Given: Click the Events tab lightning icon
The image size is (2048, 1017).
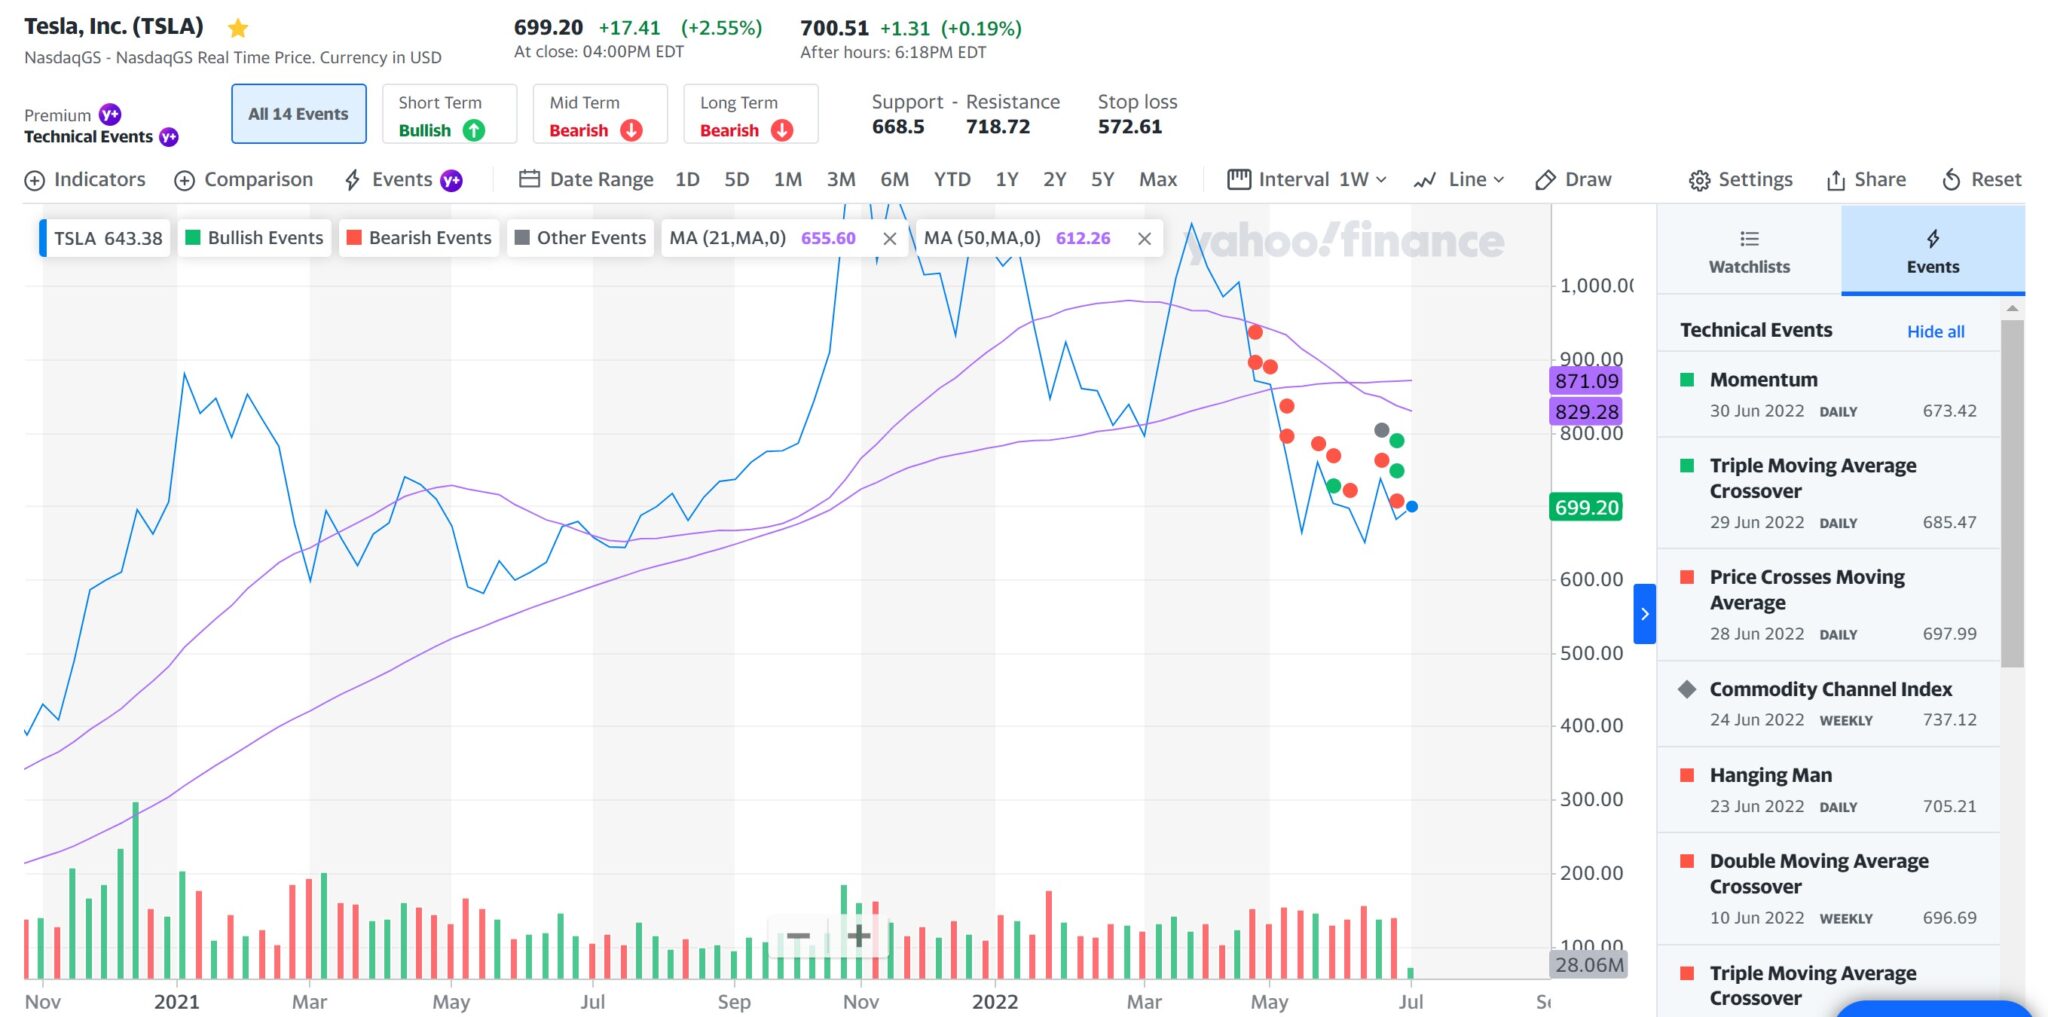Looking at the screenshot, I should coord(1933,239).
